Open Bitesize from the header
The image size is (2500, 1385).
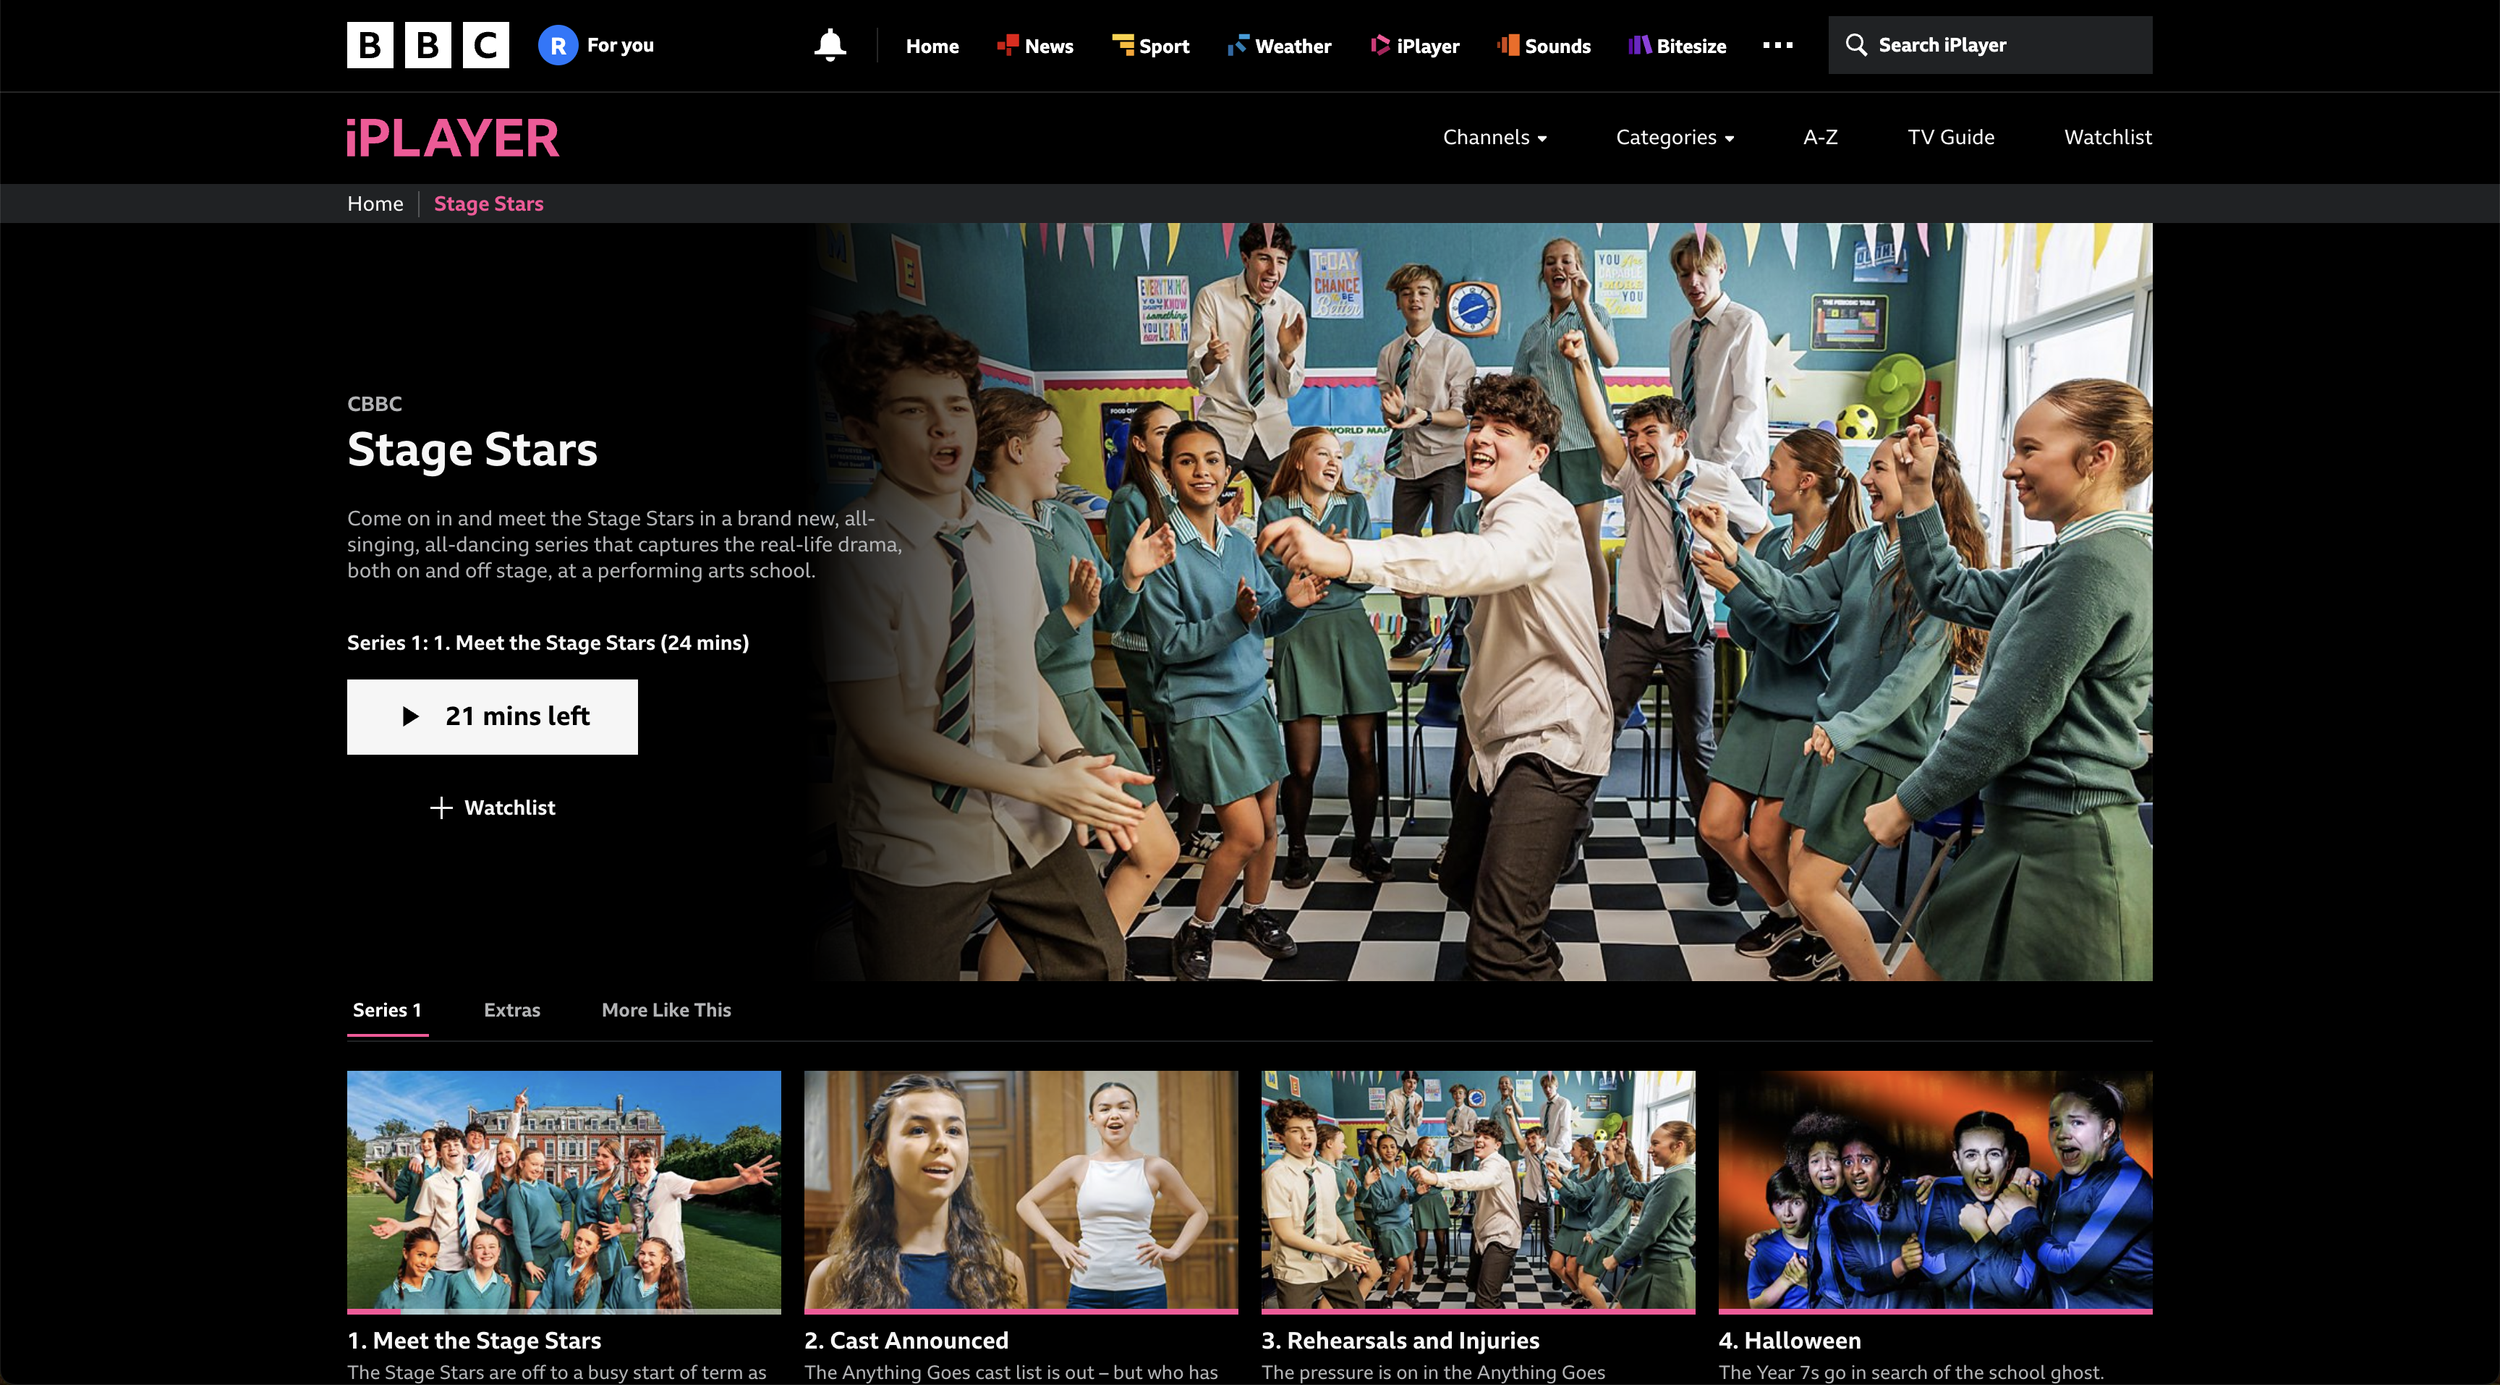[1677, 46]
